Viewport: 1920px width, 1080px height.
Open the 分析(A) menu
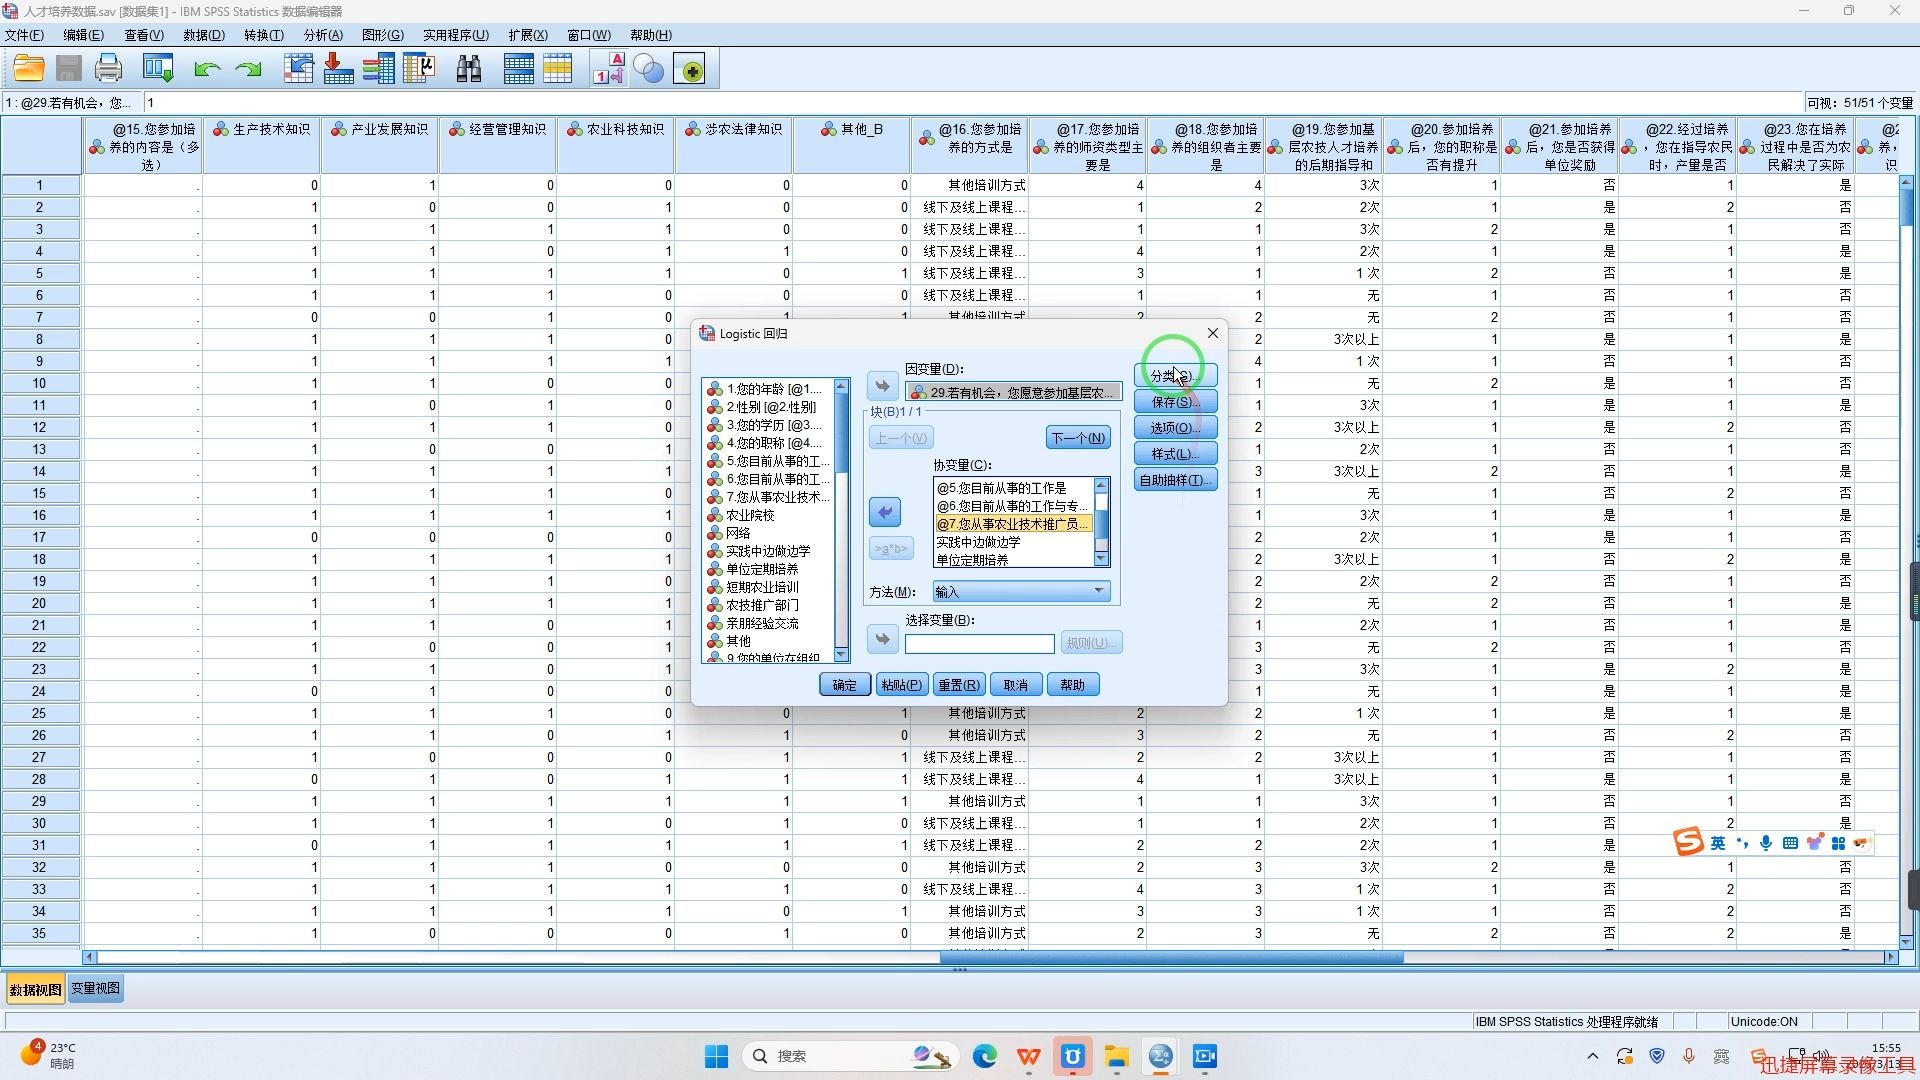coord(322,35)
